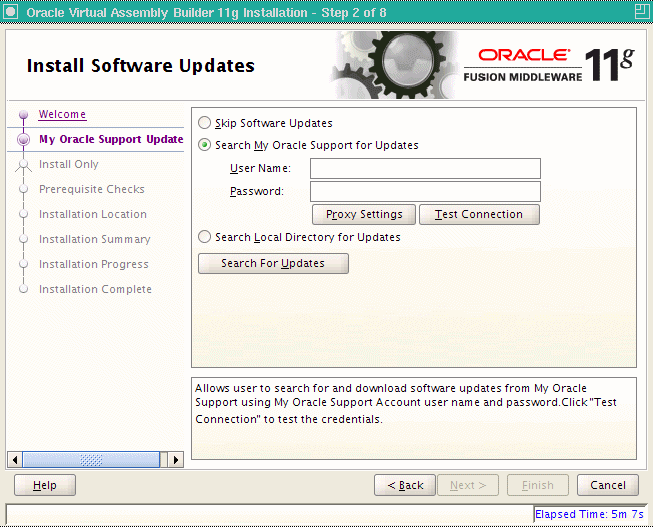Image resolution: width=653 pixels, height=527 pixels.
Task: Select Skip Software Updates radio button
Action: pyautogui.click(x=204, y=123)
